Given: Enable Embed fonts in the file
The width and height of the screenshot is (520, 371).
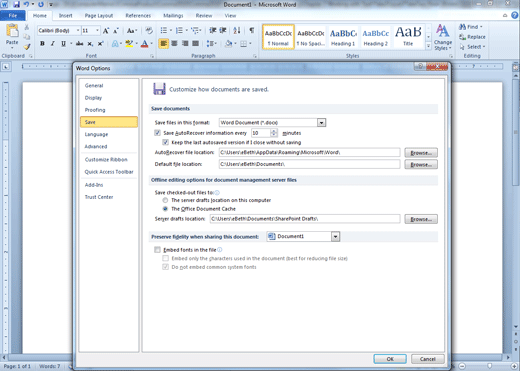Looking at the screenshot, I should 157,250.
